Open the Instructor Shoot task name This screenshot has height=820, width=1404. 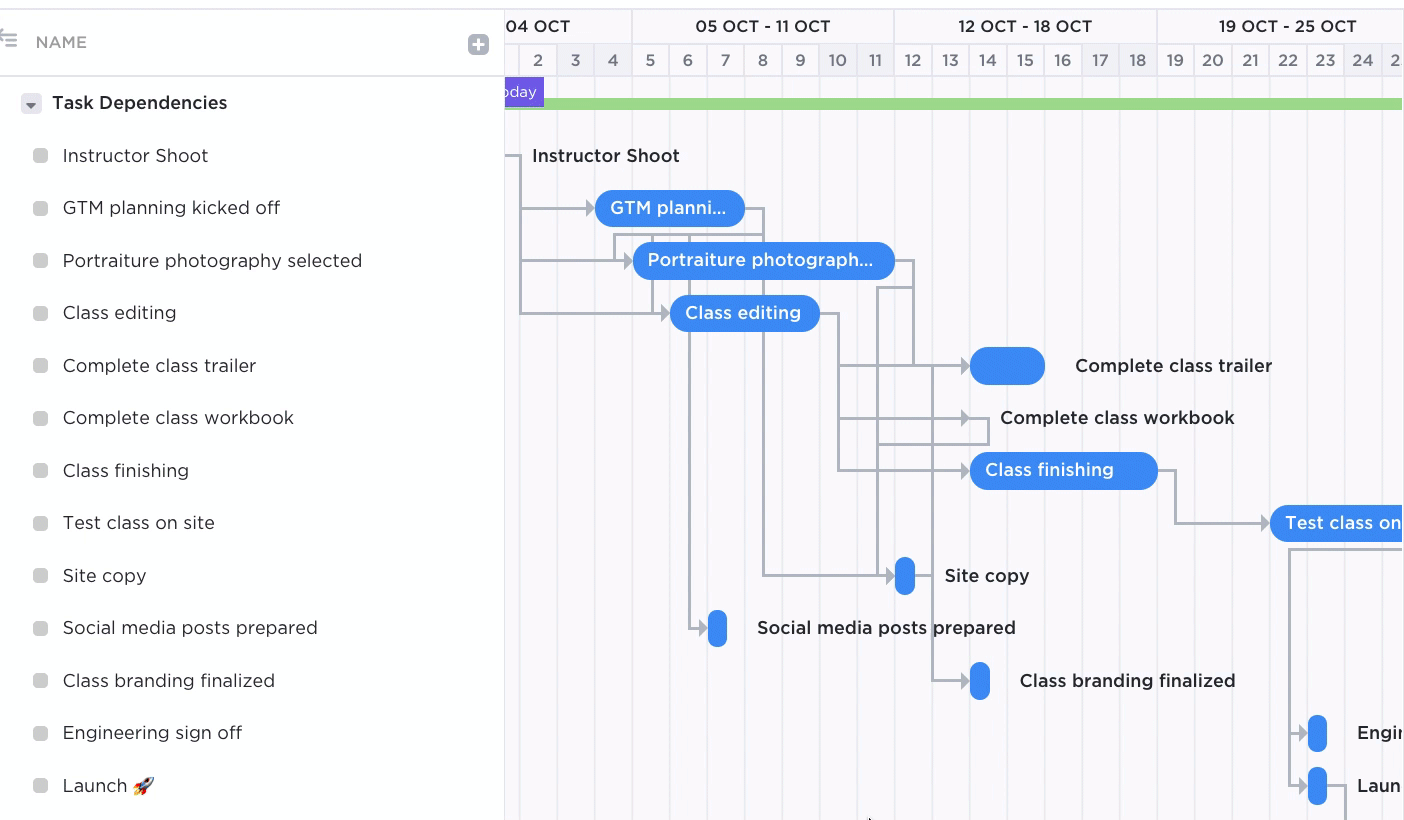pos(134,156)
